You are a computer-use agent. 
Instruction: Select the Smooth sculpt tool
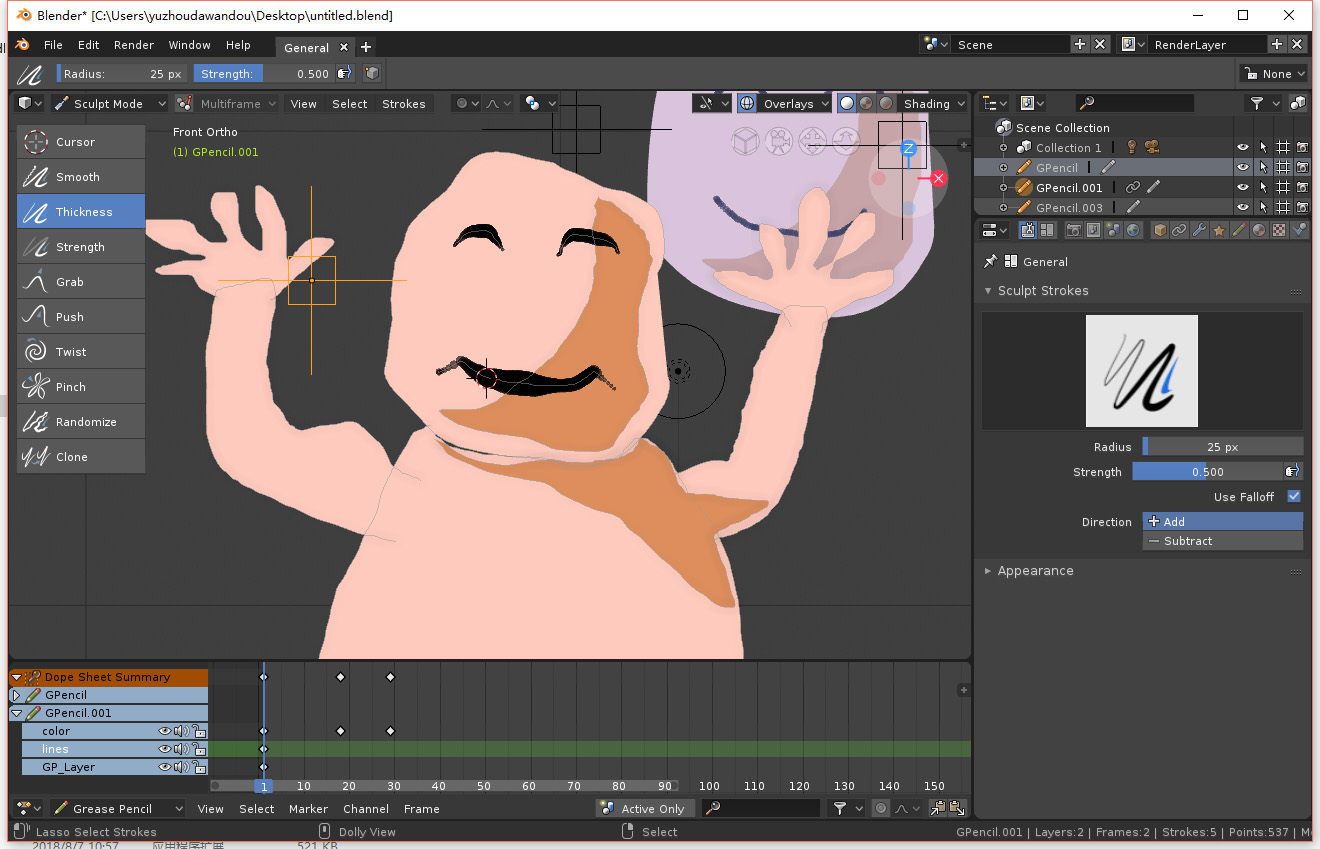click(x=80, y=177)
